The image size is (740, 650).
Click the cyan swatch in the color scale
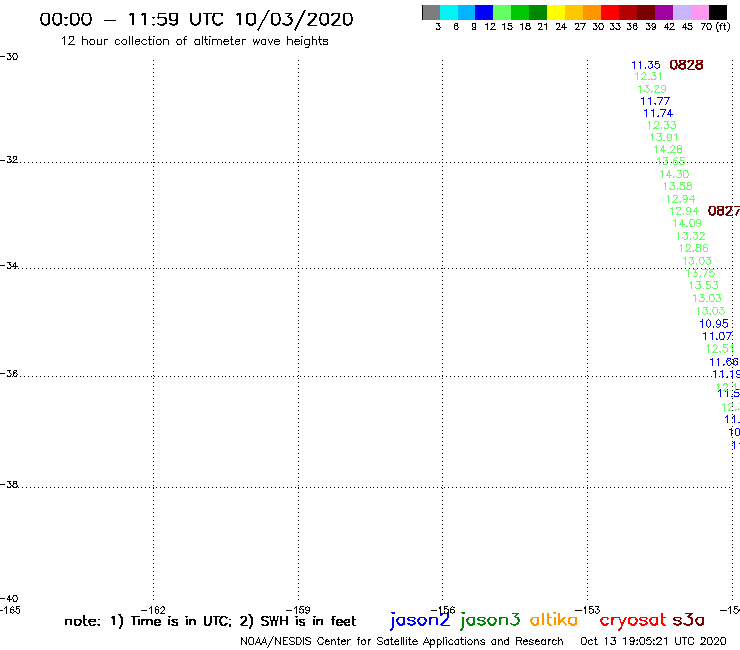tap(449, 12)
